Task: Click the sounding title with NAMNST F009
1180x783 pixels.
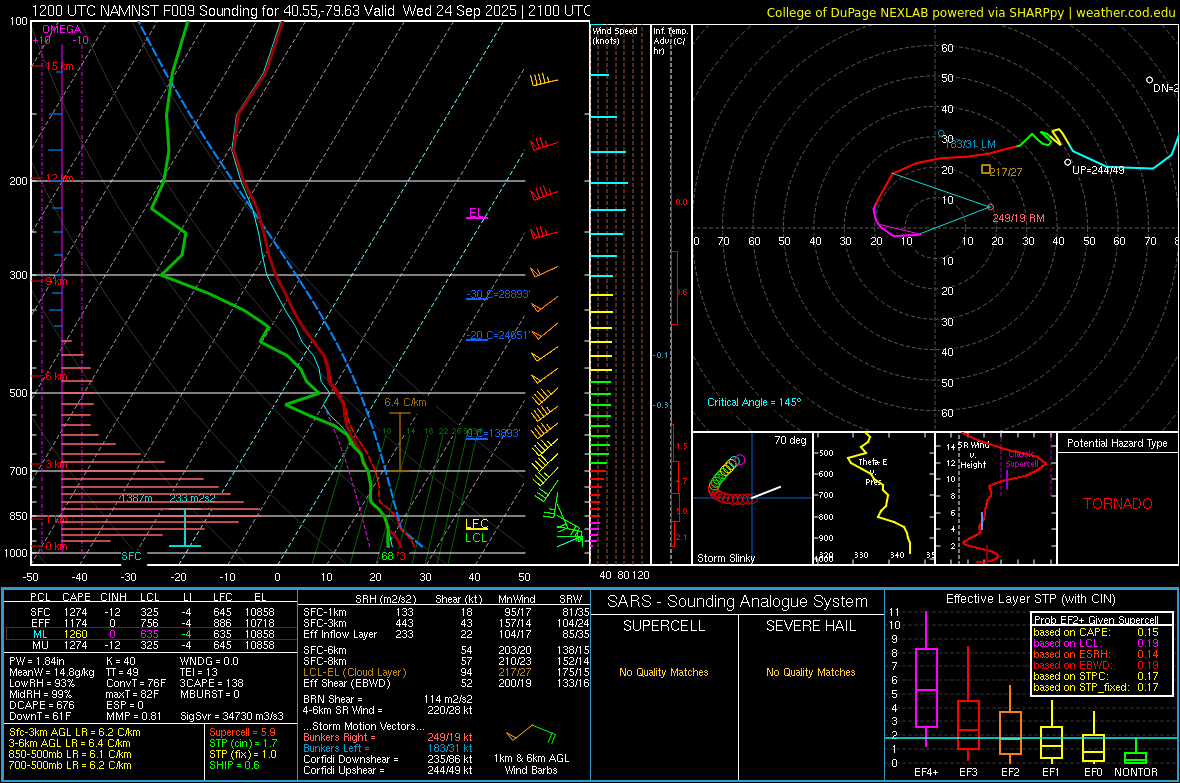Action: coord(311,11)
